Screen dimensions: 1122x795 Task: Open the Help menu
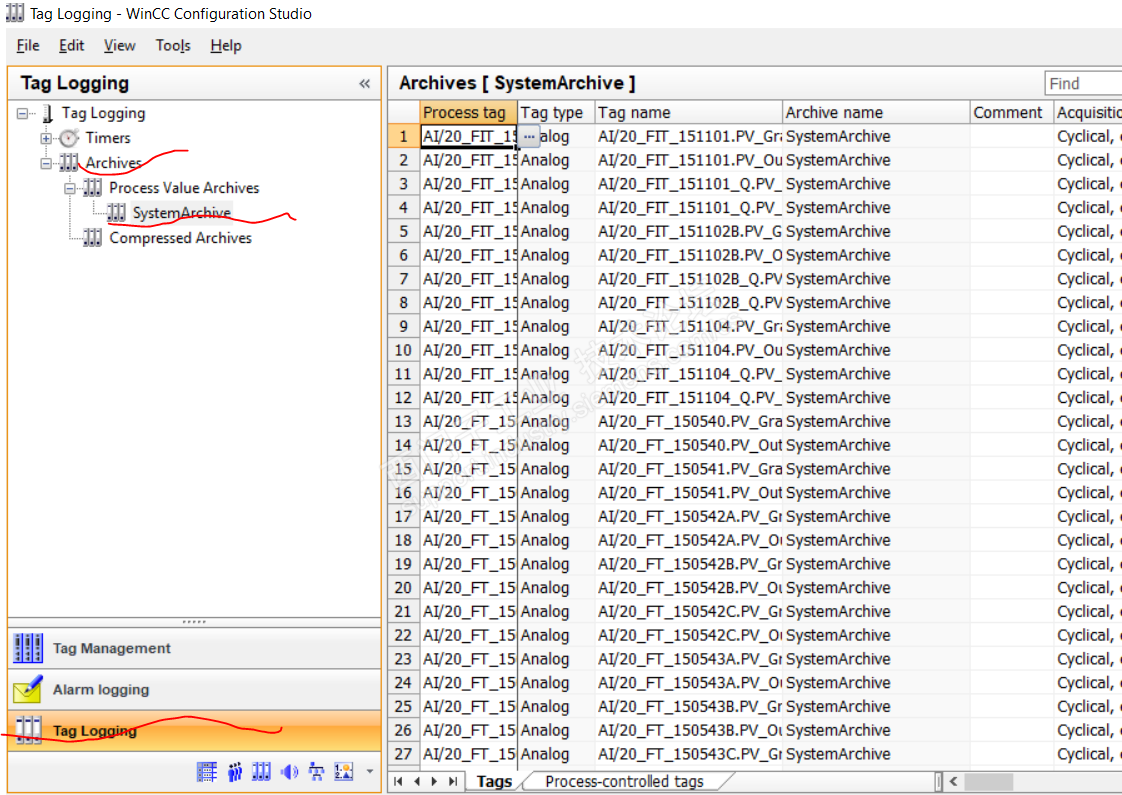coord(226,46)
